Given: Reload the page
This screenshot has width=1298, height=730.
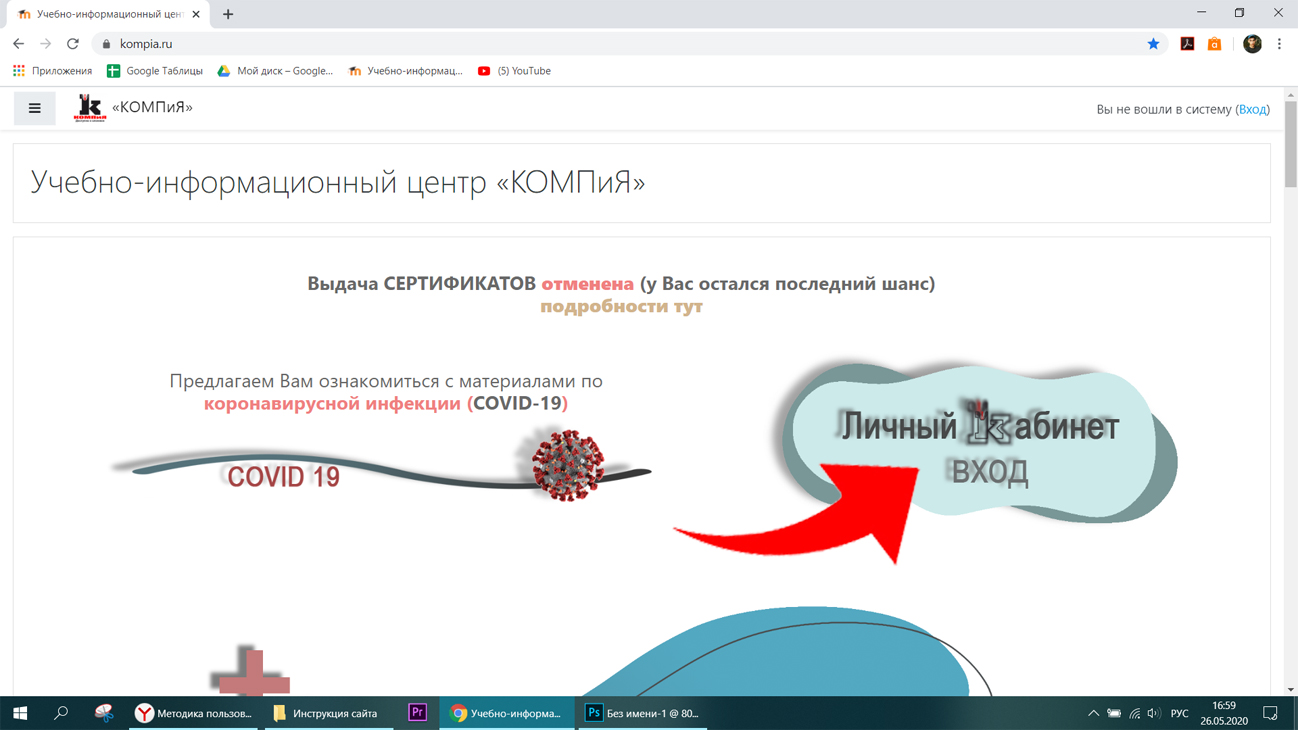Looking at the screenshot, I should click(72, 44).
